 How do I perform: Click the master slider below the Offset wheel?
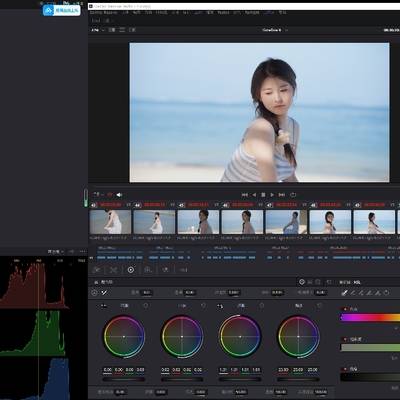coord(298,379)
